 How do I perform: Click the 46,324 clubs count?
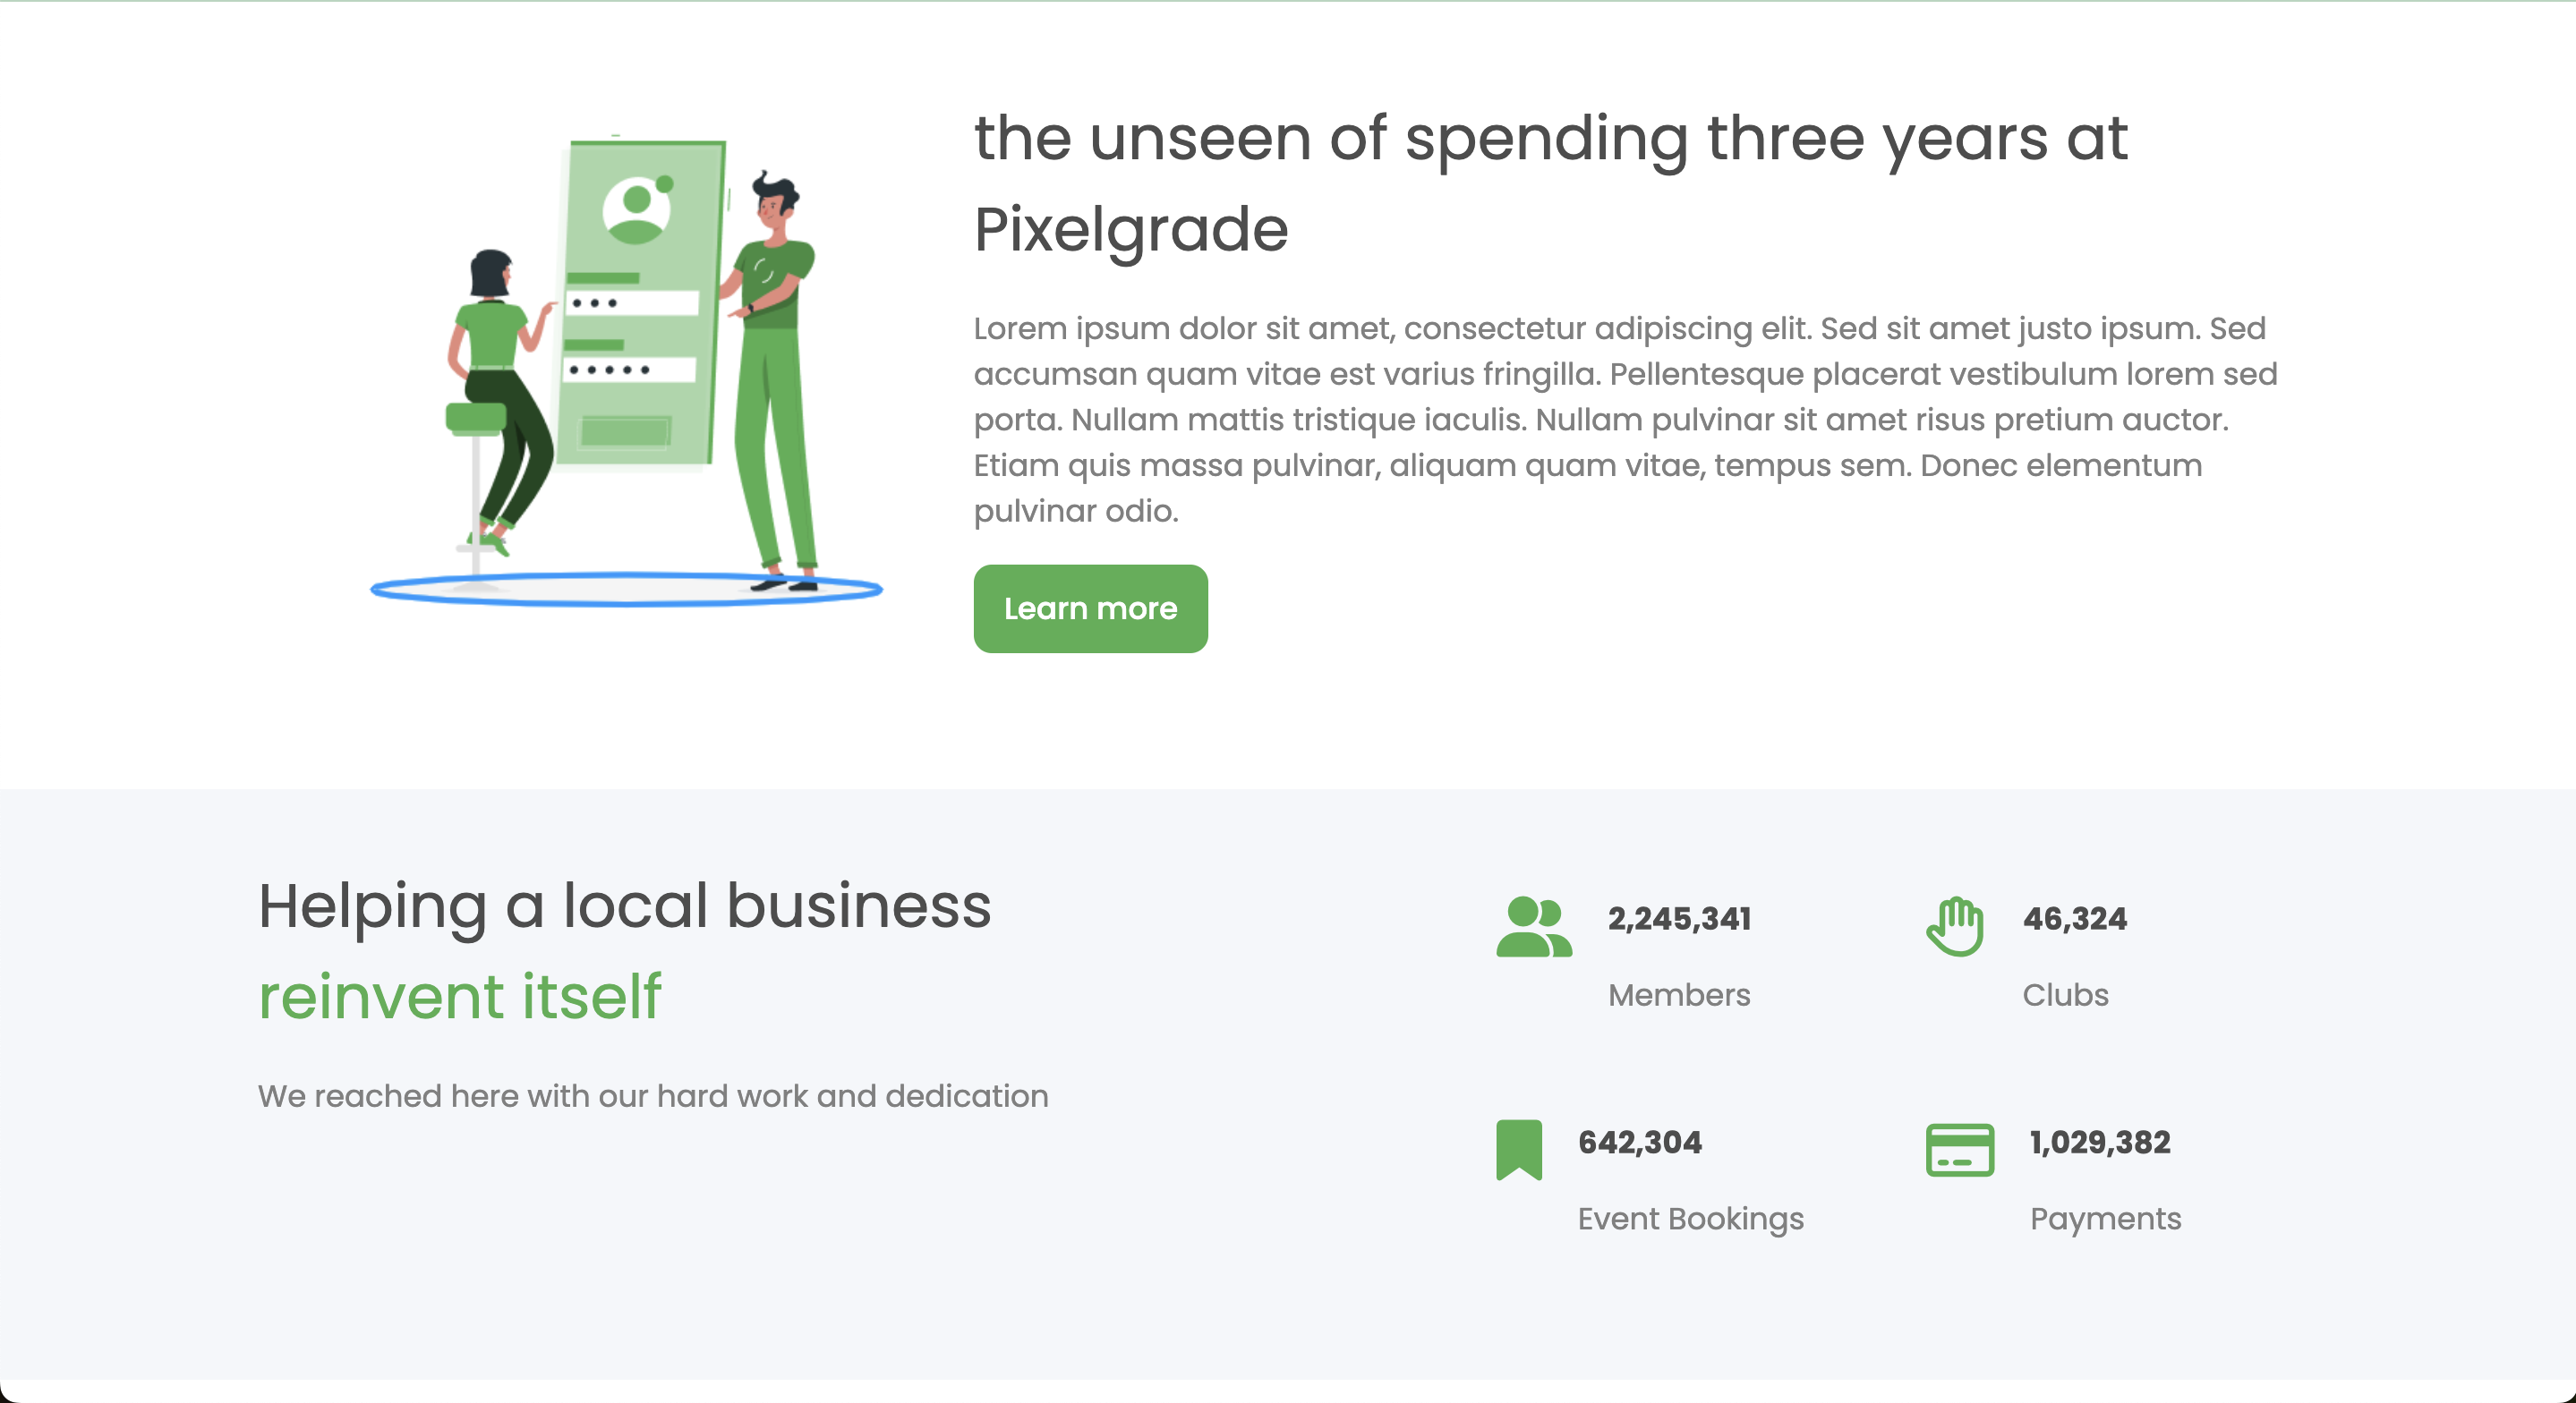click(x=2075, y=919)
